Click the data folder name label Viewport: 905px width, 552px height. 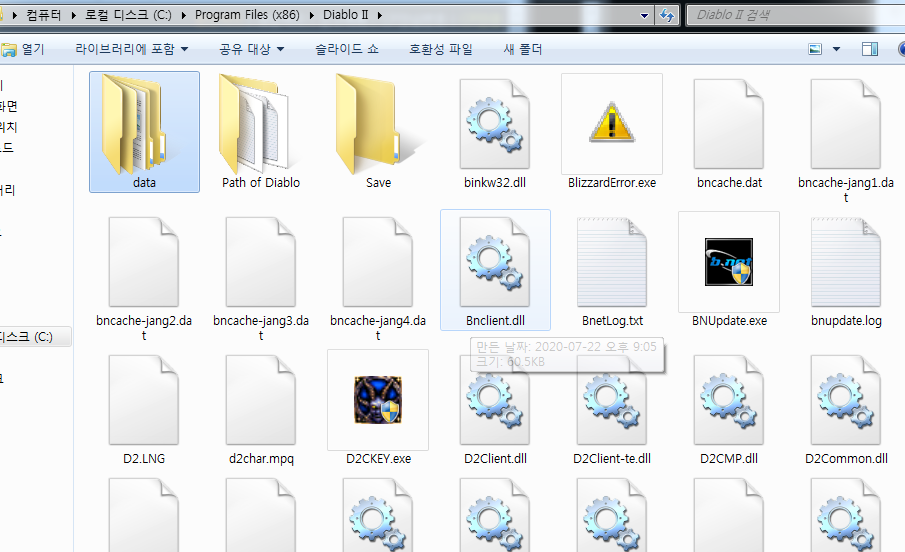[144, 182]
